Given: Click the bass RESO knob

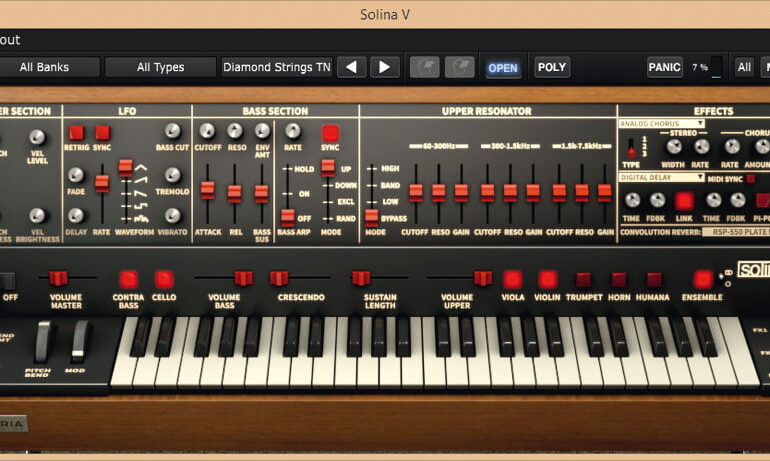Looking at the screenshot, I should pyautogui.click(x=235, y=131).
